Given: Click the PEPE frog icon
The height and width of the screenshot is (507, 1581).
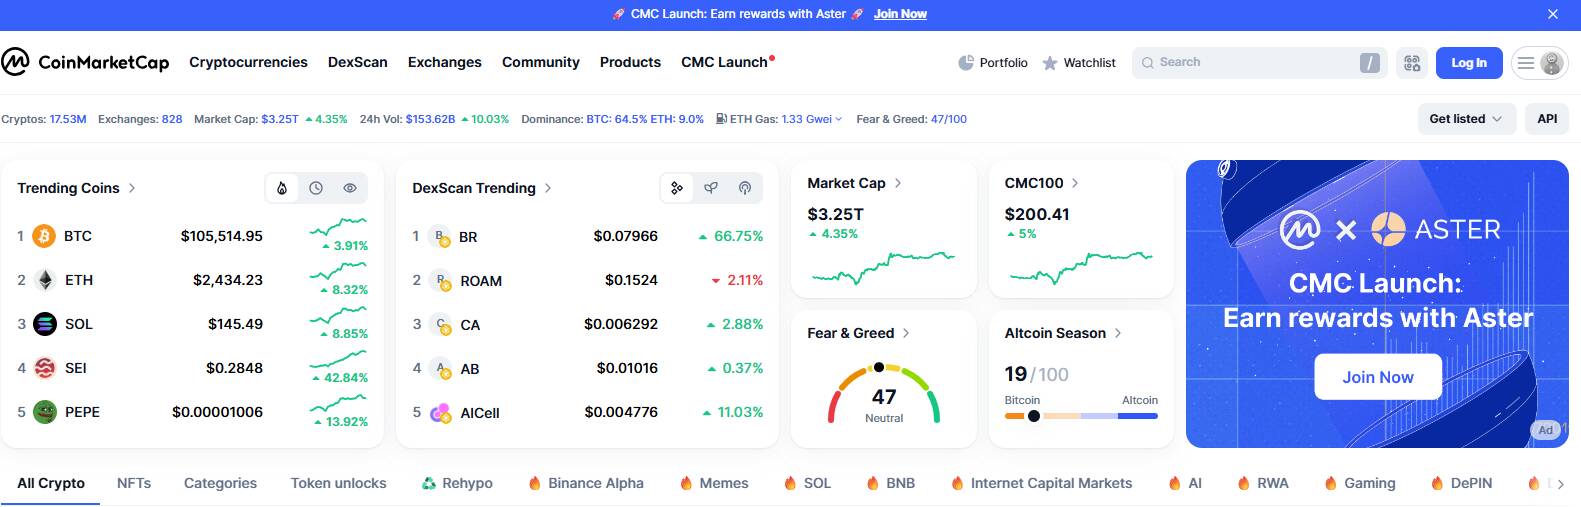Looking at the screenshot, I should [x=45, y=412].
